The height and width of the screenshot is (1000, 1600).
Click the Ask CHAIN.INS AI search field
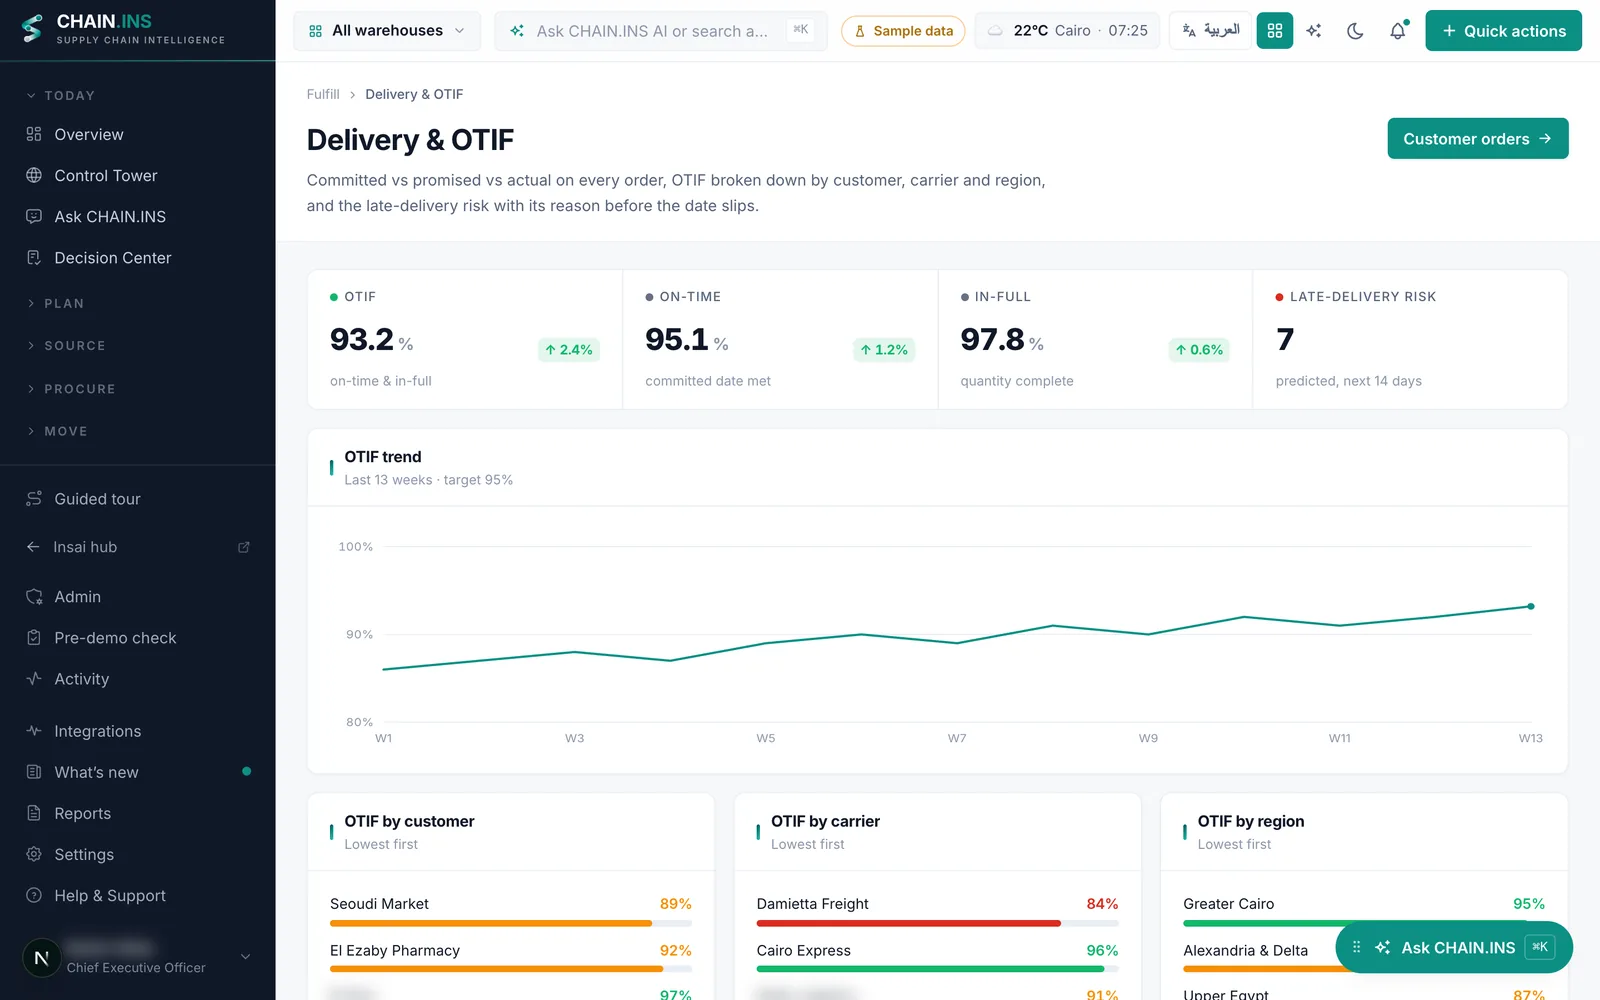[661, 31]
